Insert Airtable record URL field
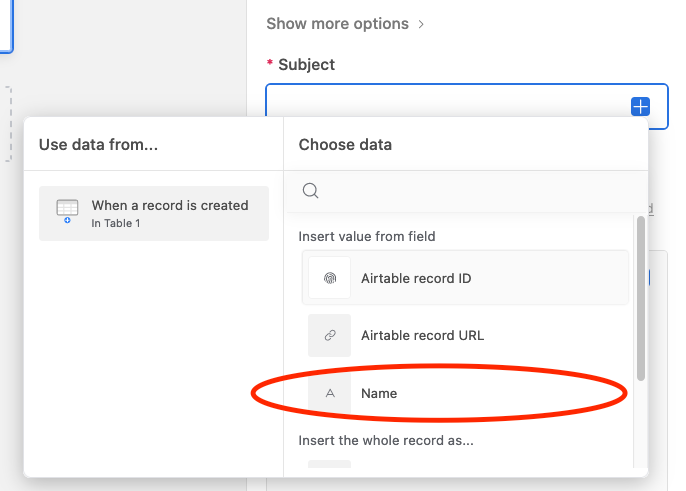 point(465,335)
